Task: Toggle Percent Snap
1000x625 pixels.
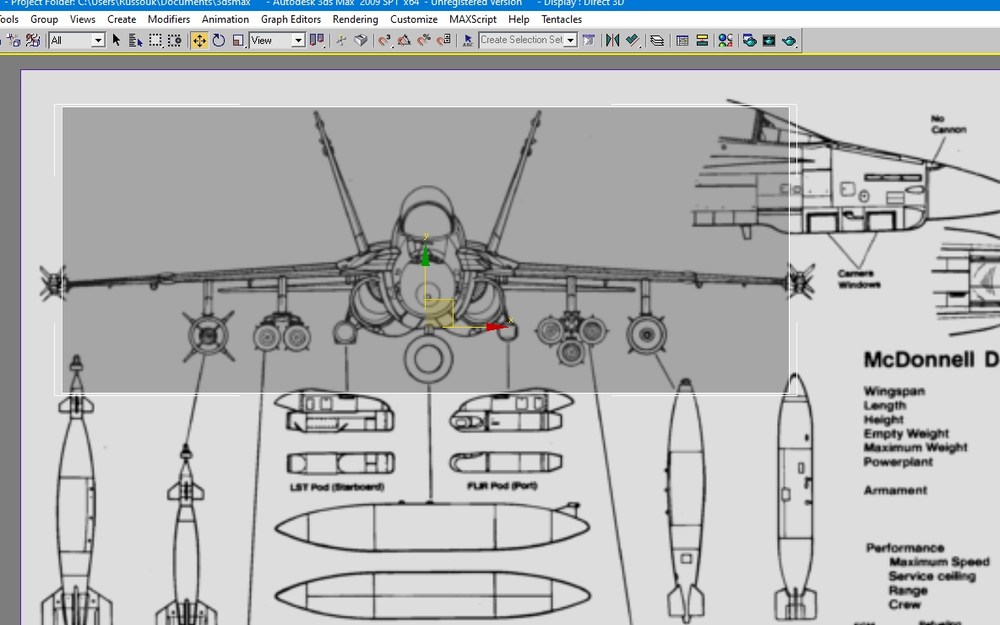Action: (x=423, y=40)
